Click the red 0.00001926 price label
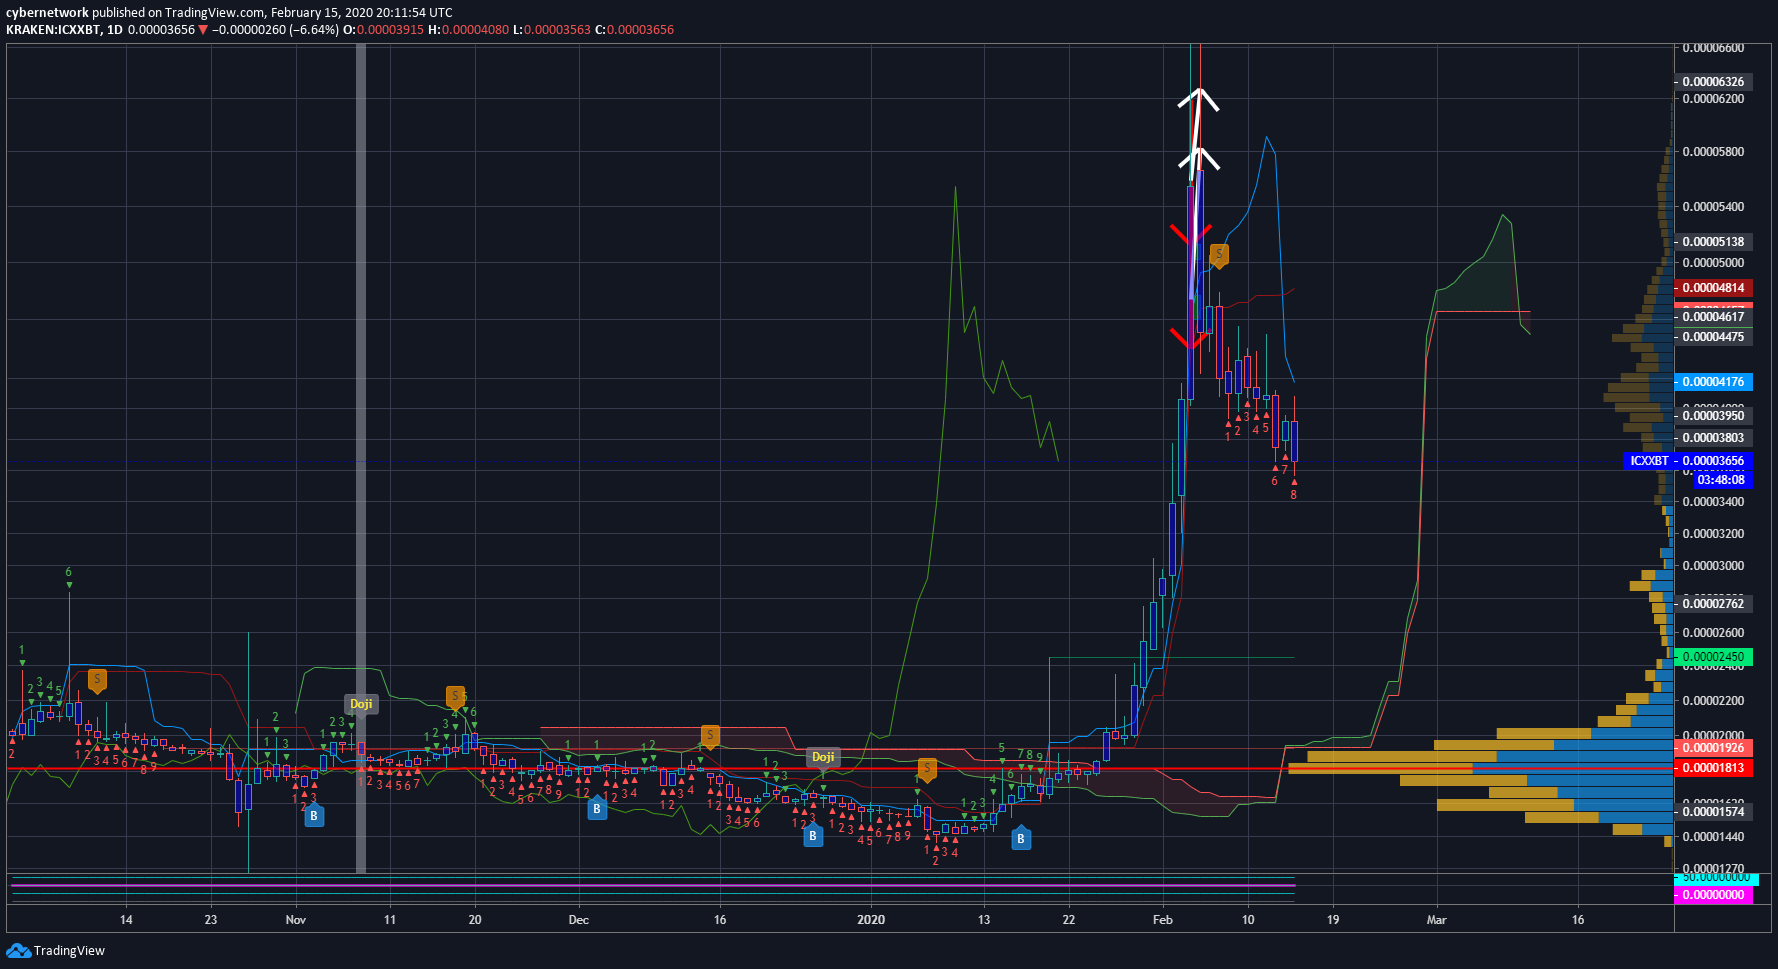The image size is (1778, 969). [1713, 748]
